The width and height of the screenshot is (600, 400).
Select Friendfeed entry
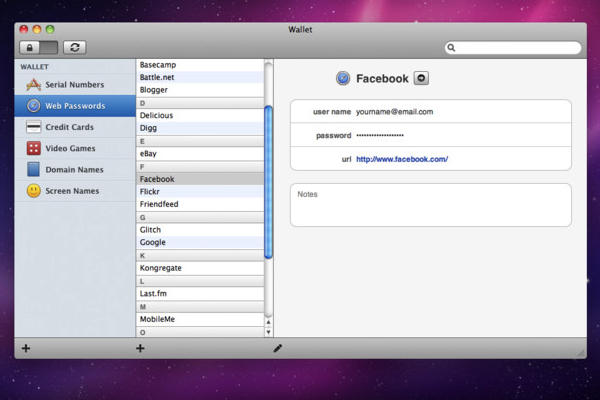200,204
